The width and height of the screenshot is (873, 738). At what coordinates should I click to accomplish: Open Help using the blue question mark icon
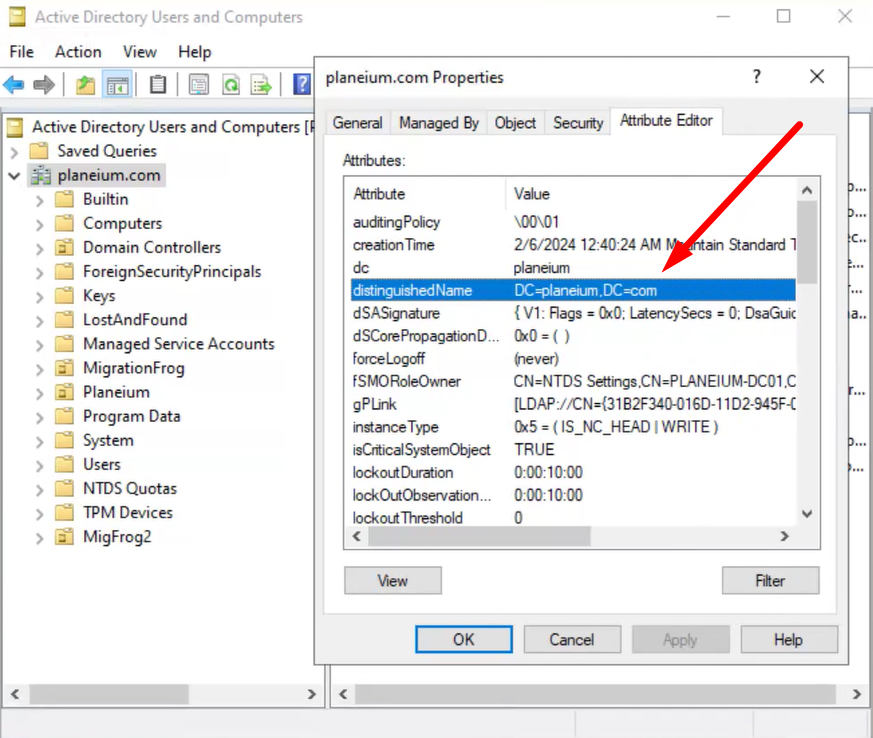[x=301, y=84]
